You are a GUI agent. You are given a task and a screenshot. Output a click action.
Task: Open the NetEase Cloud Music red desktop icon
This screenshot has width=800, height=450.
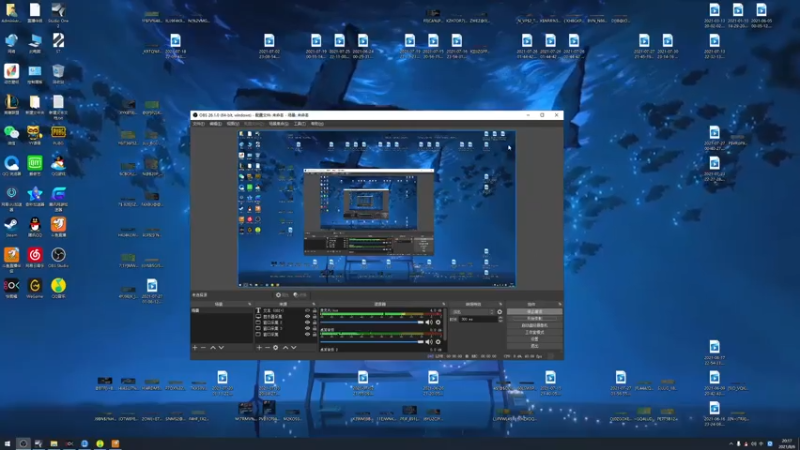[x=35, y=257]
